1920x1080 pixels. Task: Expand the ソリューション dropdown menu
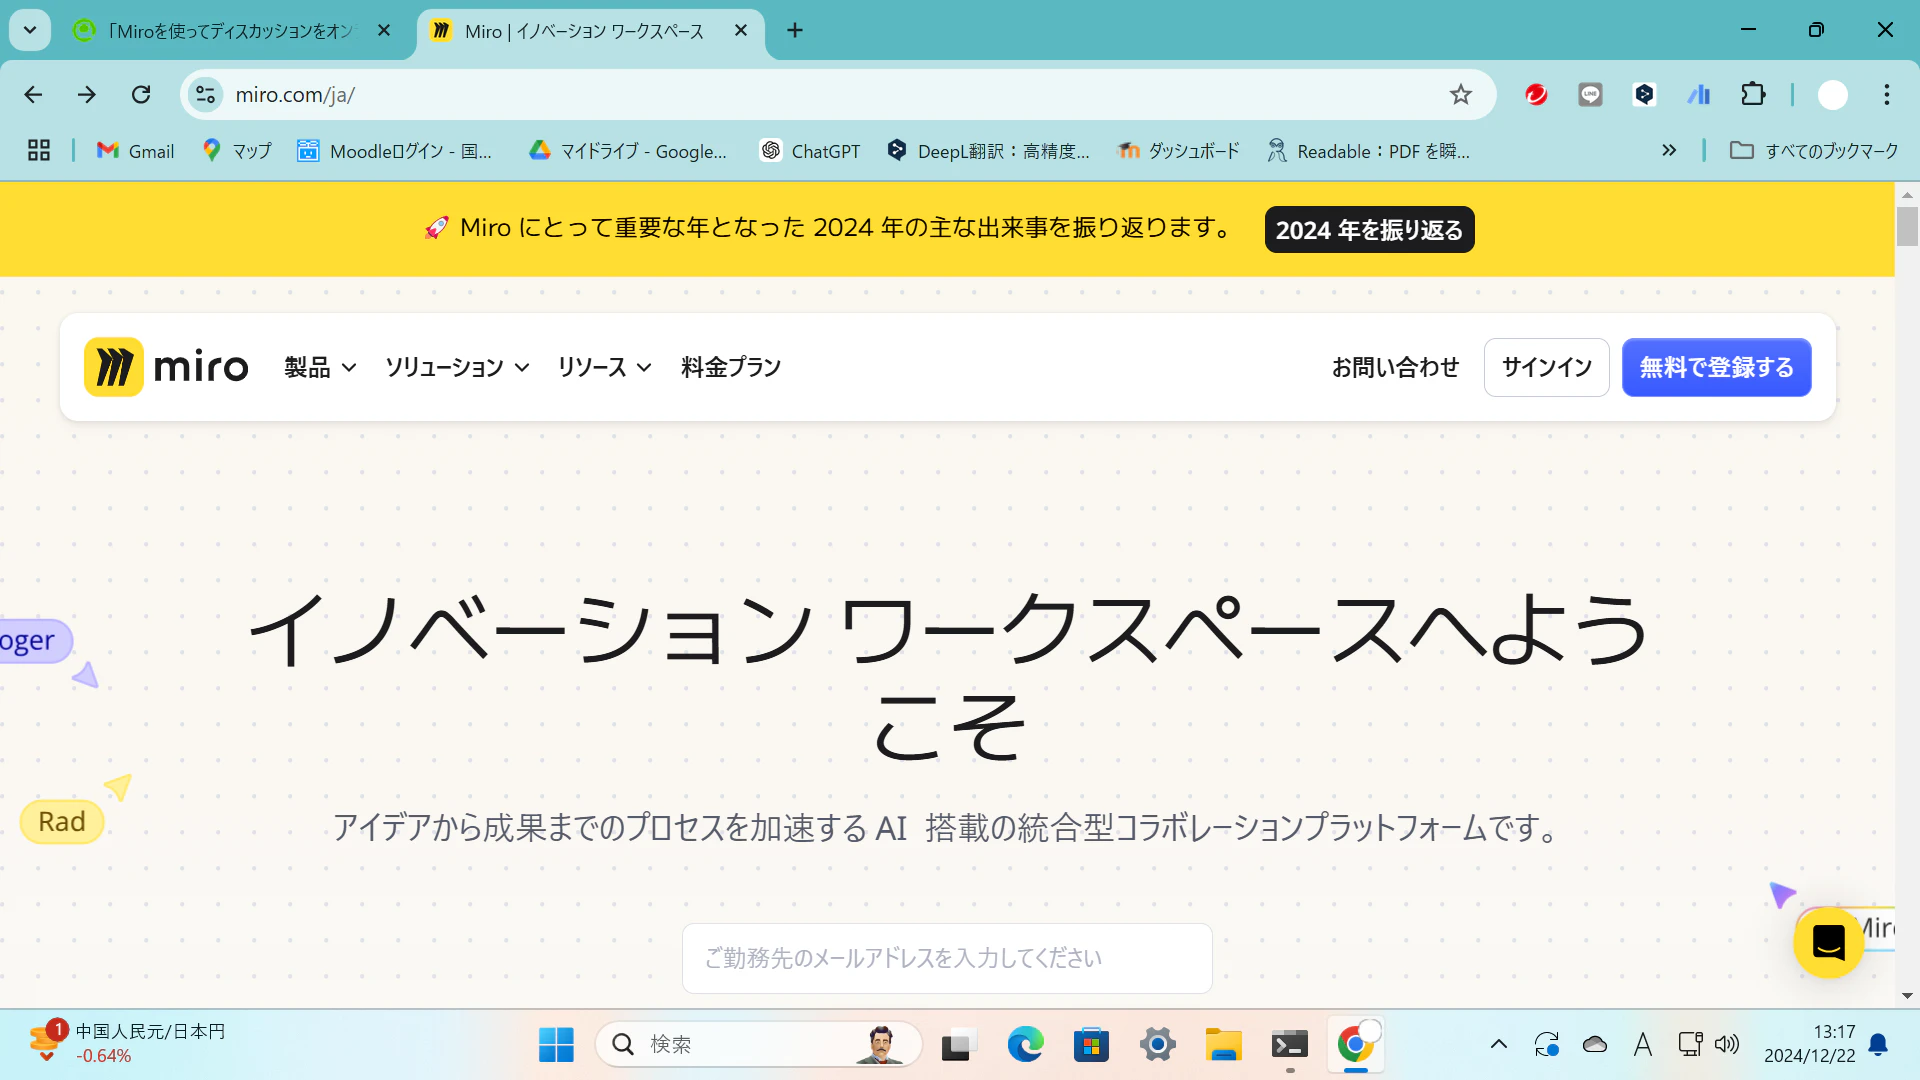tap(457, 367)
